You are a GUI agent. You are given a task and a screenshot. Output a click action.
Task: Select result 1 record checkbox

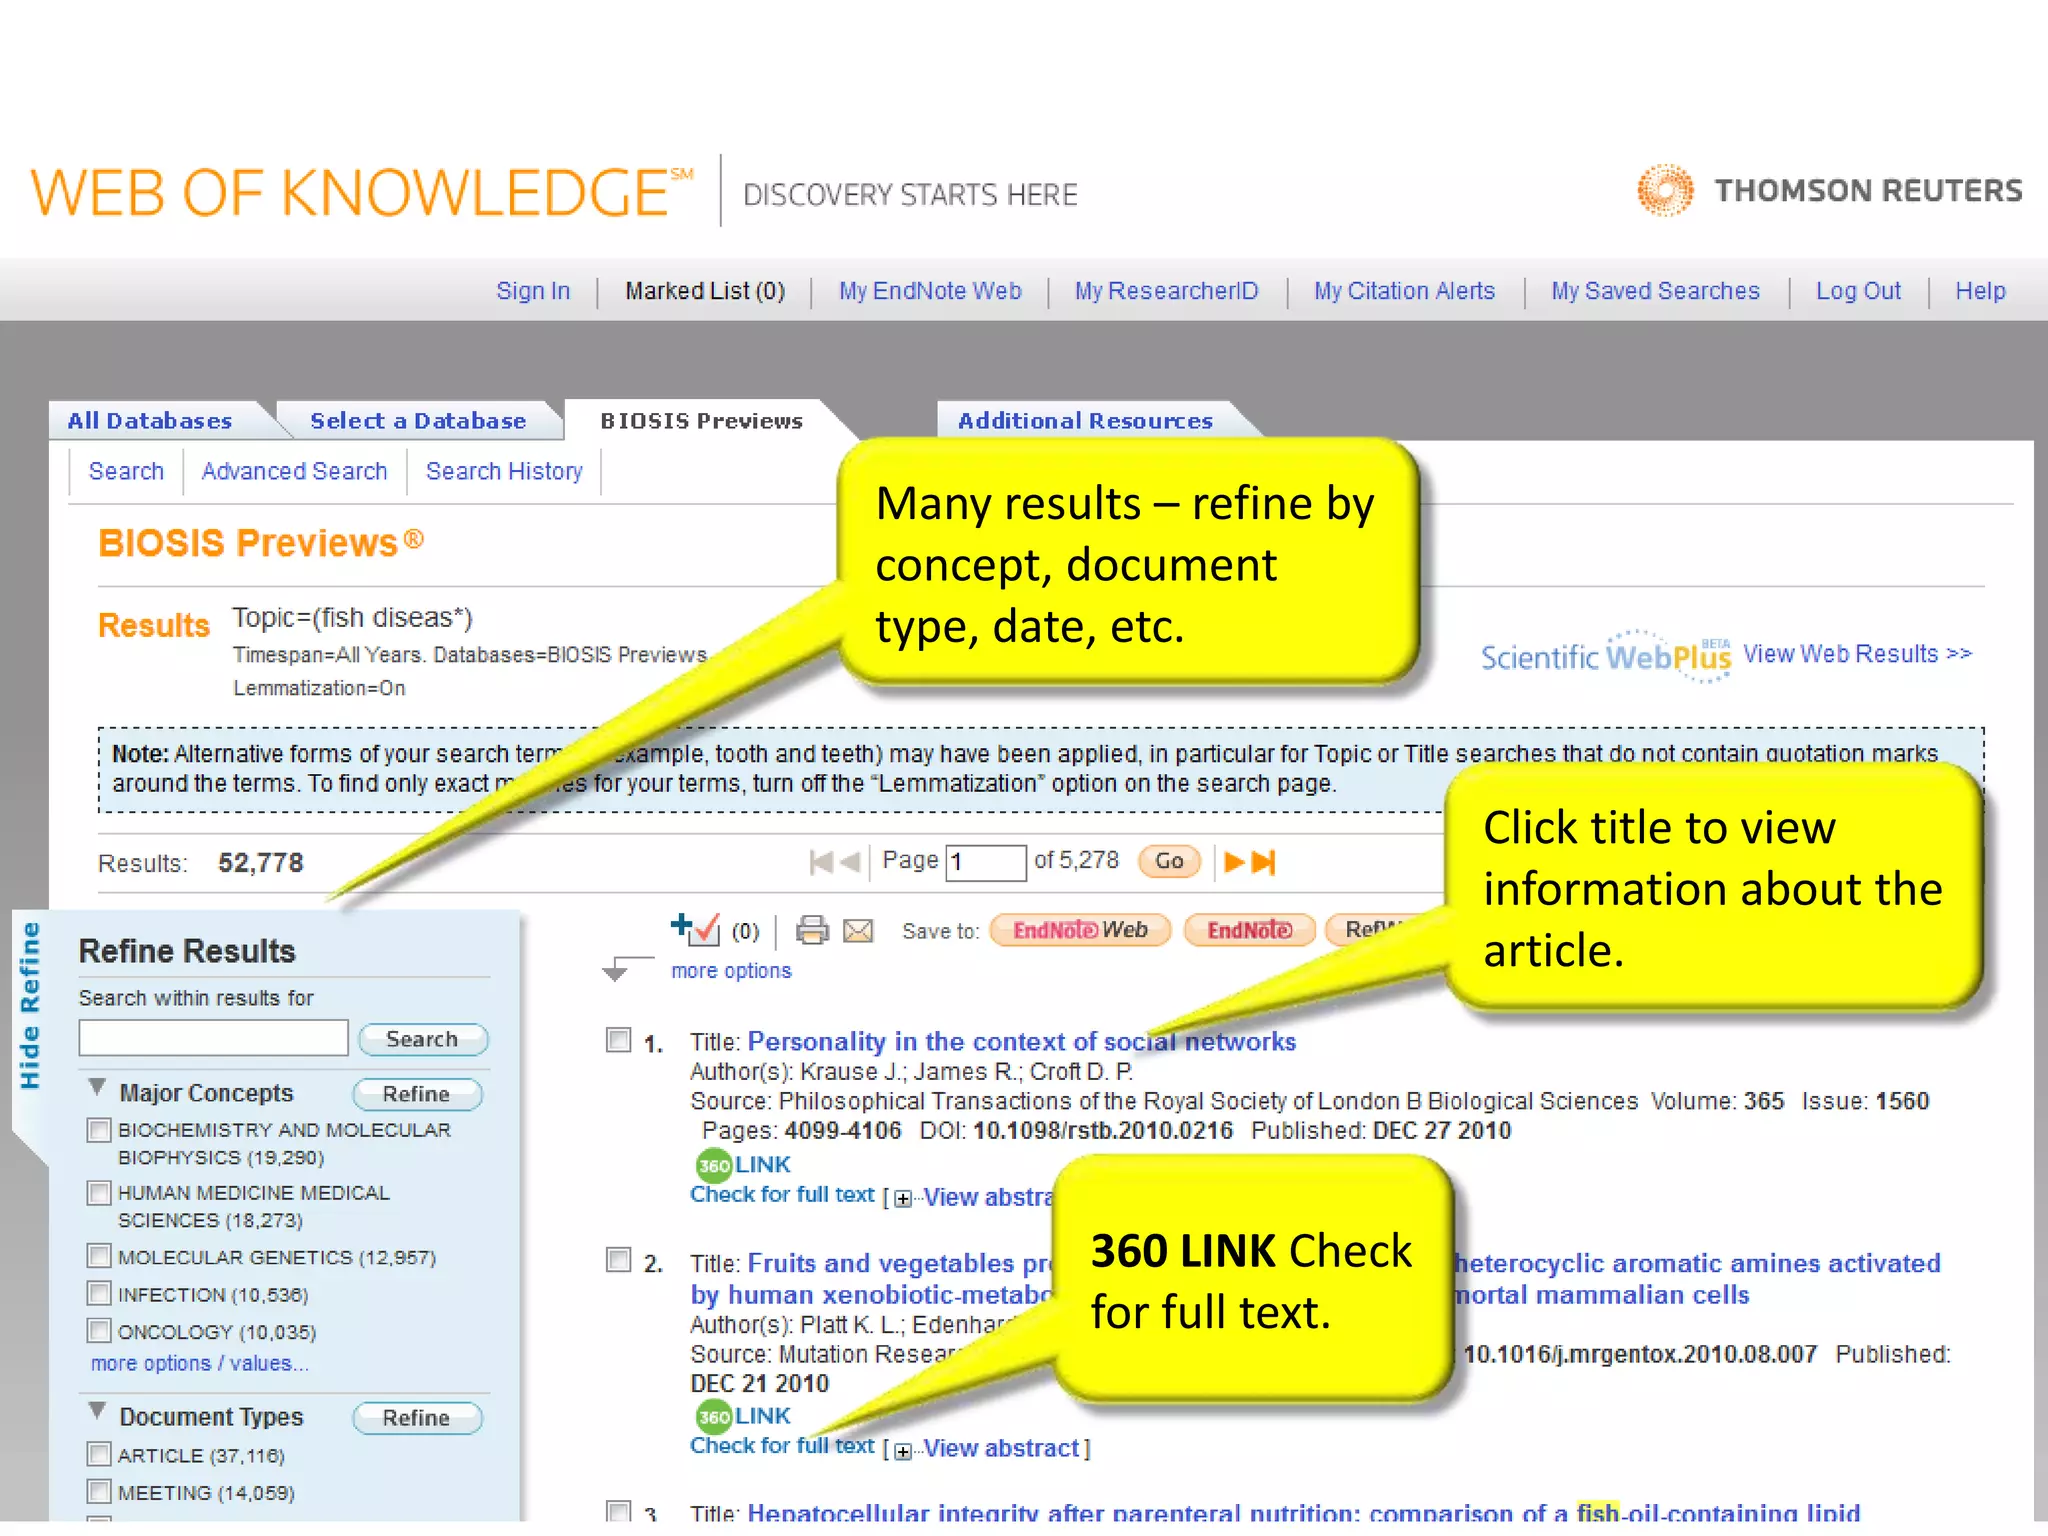(619, 1040)
